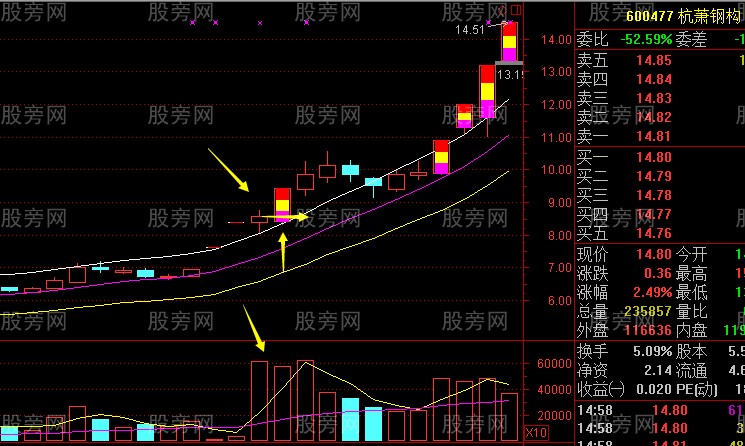This screenshot has height=446, width=745.
Task: Select the 卖四 14.84 ask row
Action: [x=660, y=79]
